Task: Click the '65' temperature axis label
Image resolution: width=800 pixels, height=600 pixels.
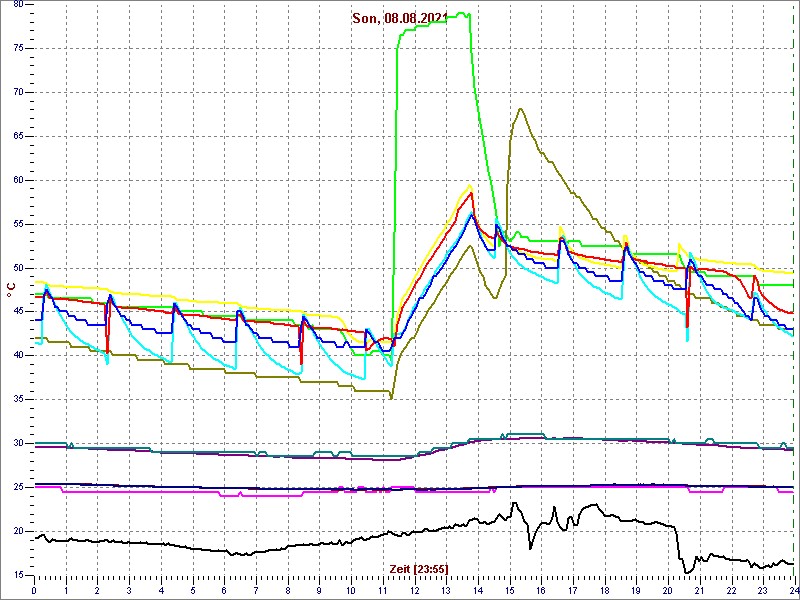Action: coord(17,136)
